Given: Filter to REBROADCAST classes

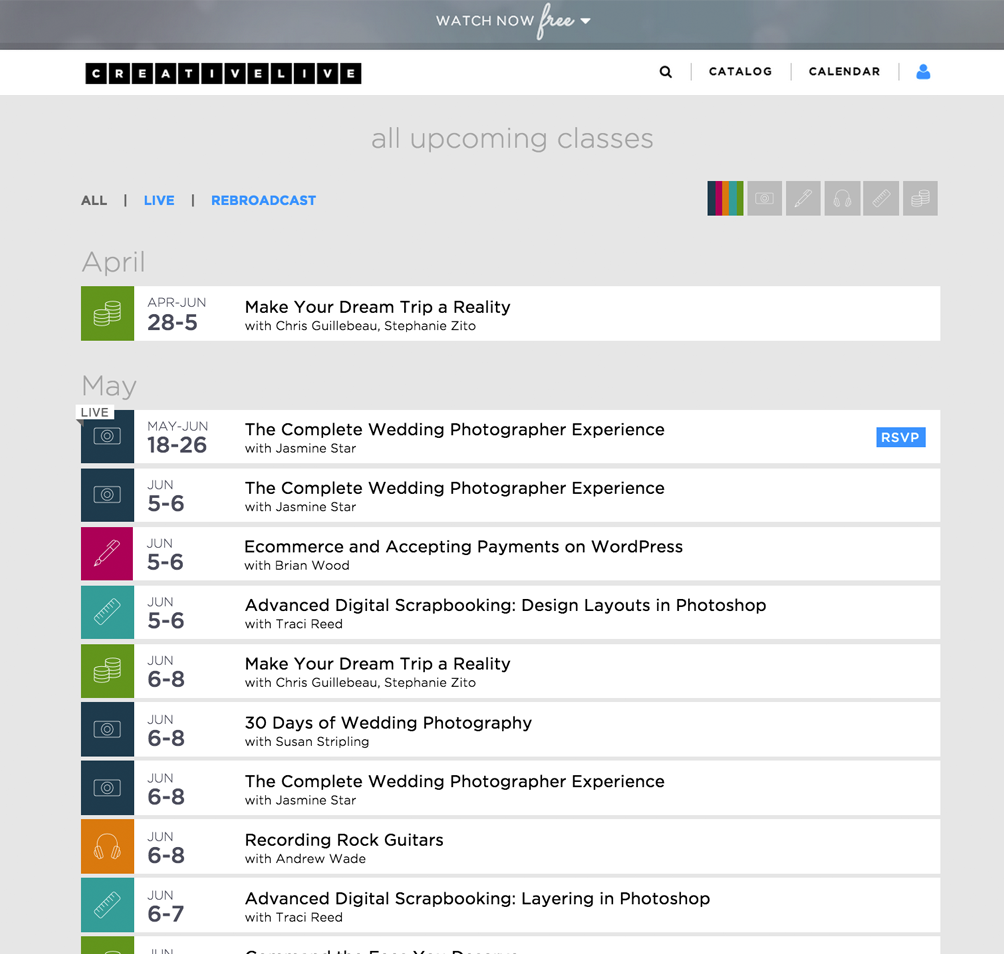Looking at the screenshot, I should coord(263,200).
